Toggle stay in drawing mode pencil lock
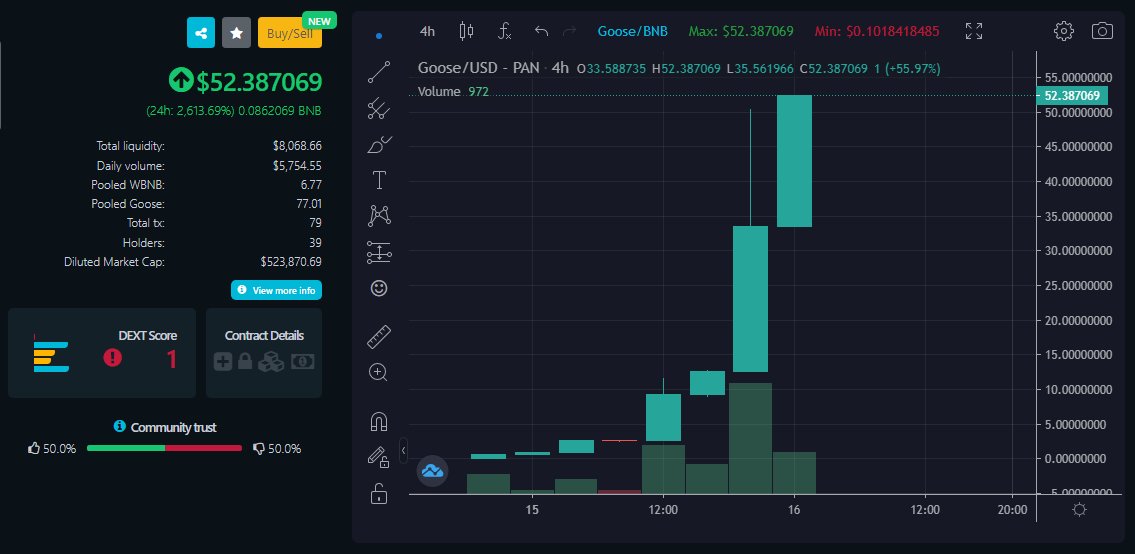1135x554 pixels. [x=379, y=457]
